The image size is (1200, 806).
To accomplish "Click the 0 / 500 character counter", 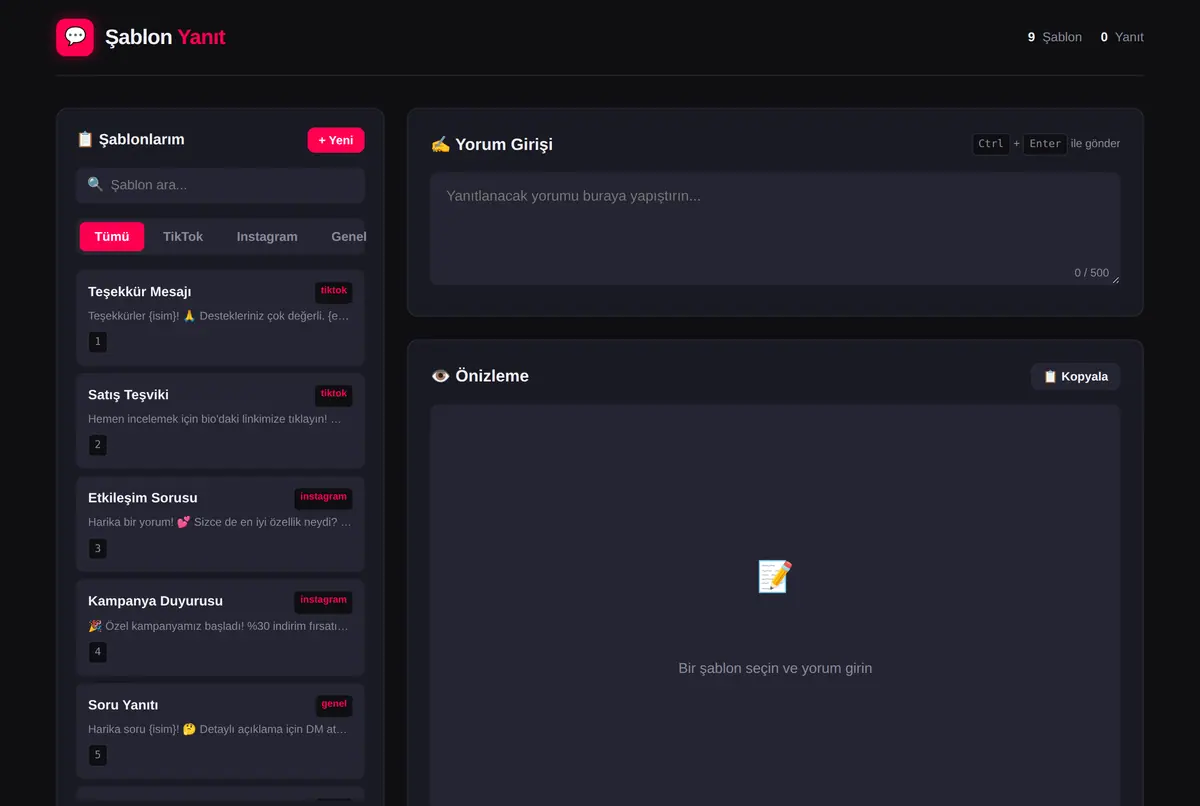I will tap(1092, 273).
